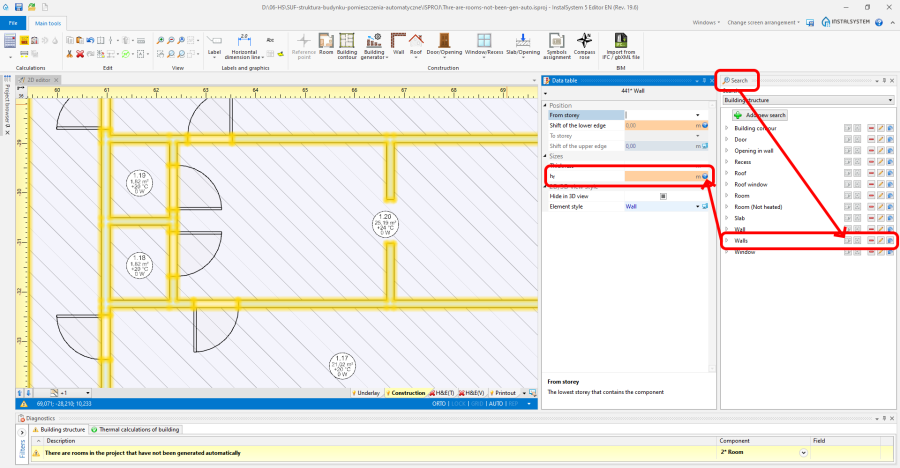Open the Door/Opening tool
The image size is (900, 468).
coord(444,45)
